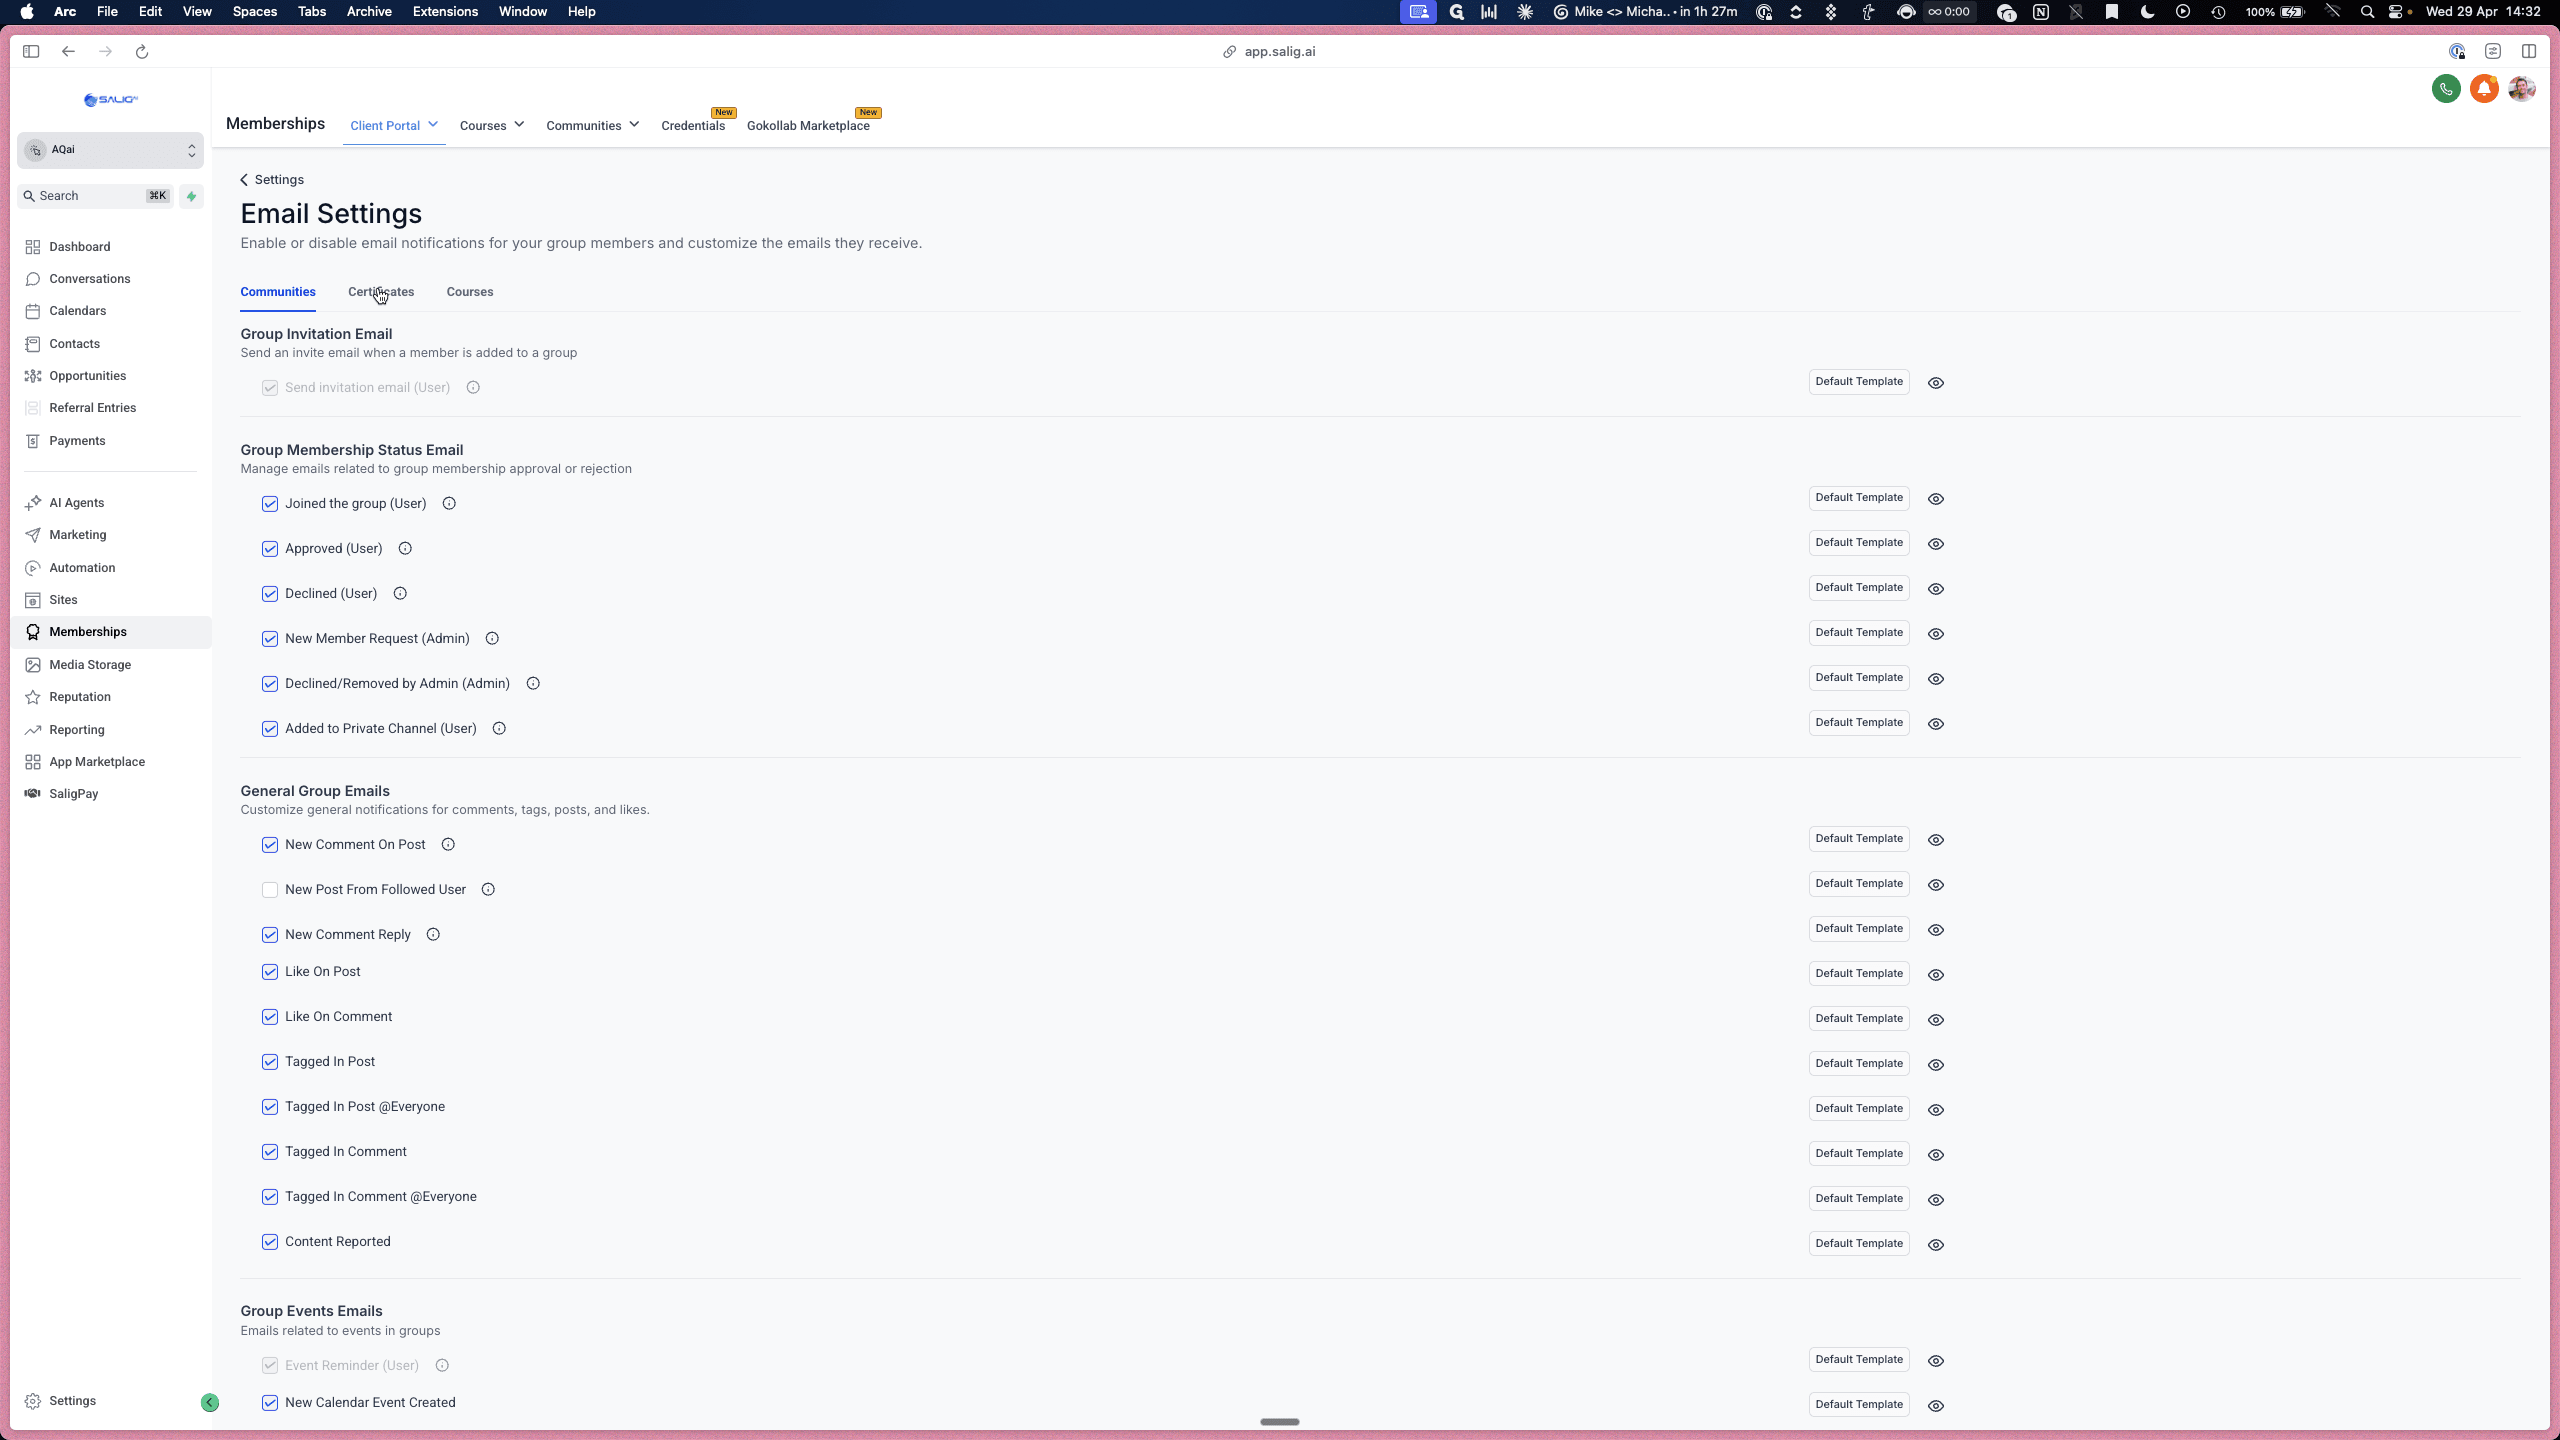
Task: Open Conversations in the sidebar
Action: pos(90,278)
